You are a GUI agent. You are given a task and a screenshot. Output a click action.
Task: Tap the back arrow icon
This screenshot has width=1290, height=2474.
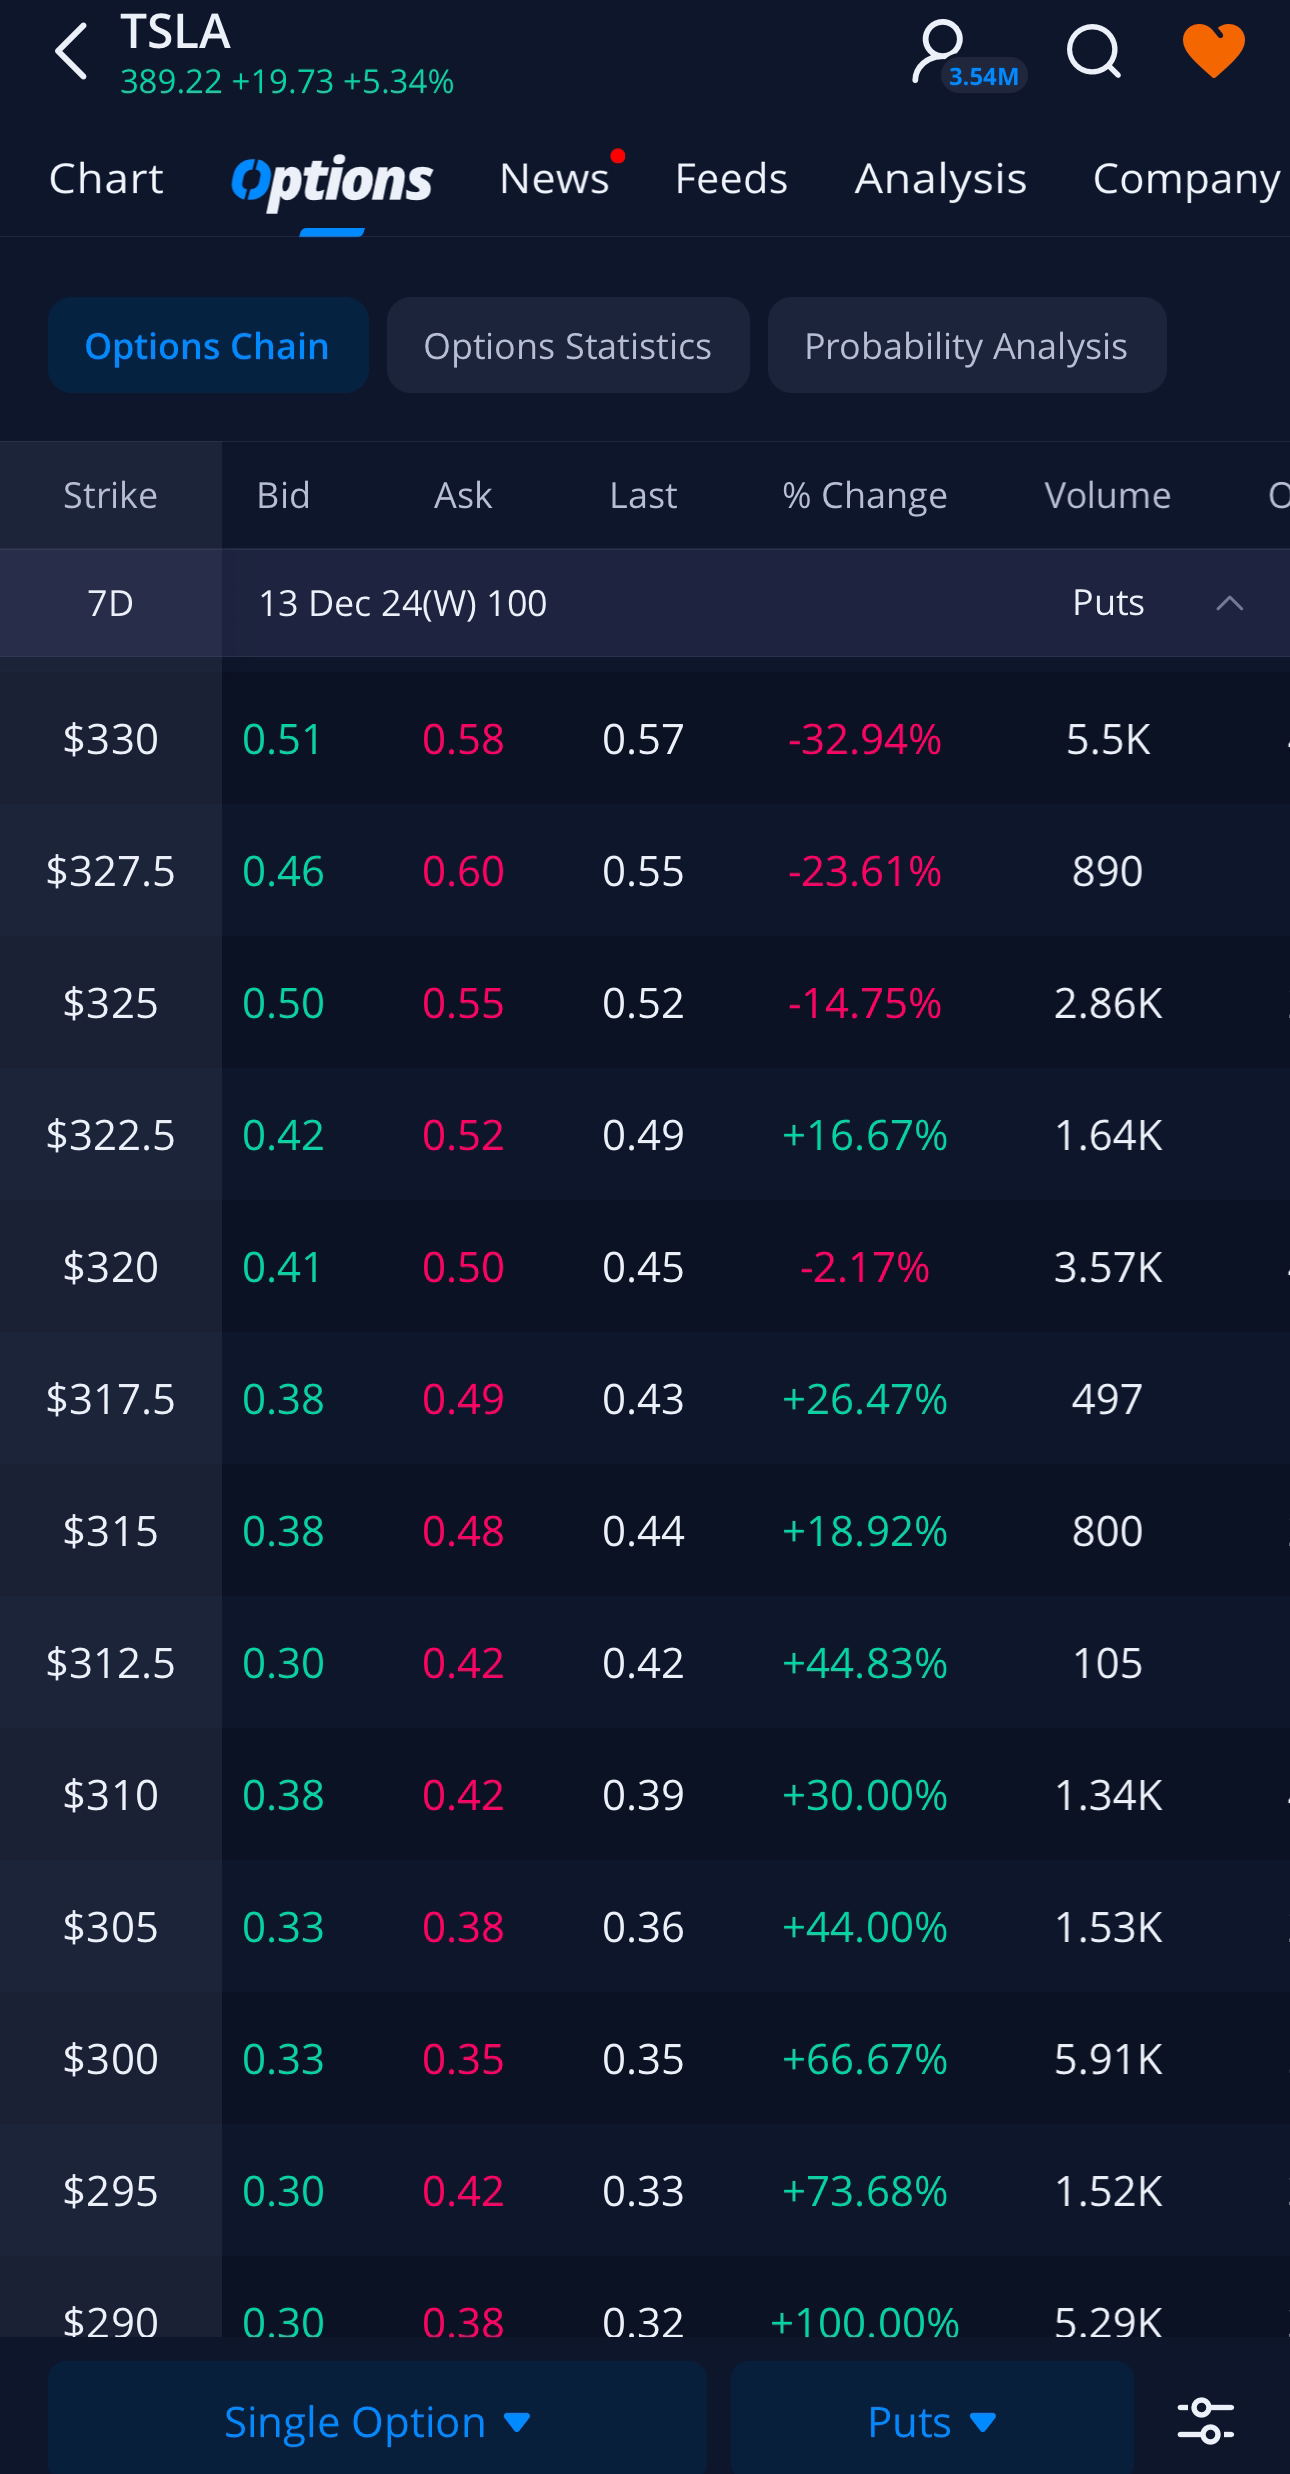(x=72, y=52)
